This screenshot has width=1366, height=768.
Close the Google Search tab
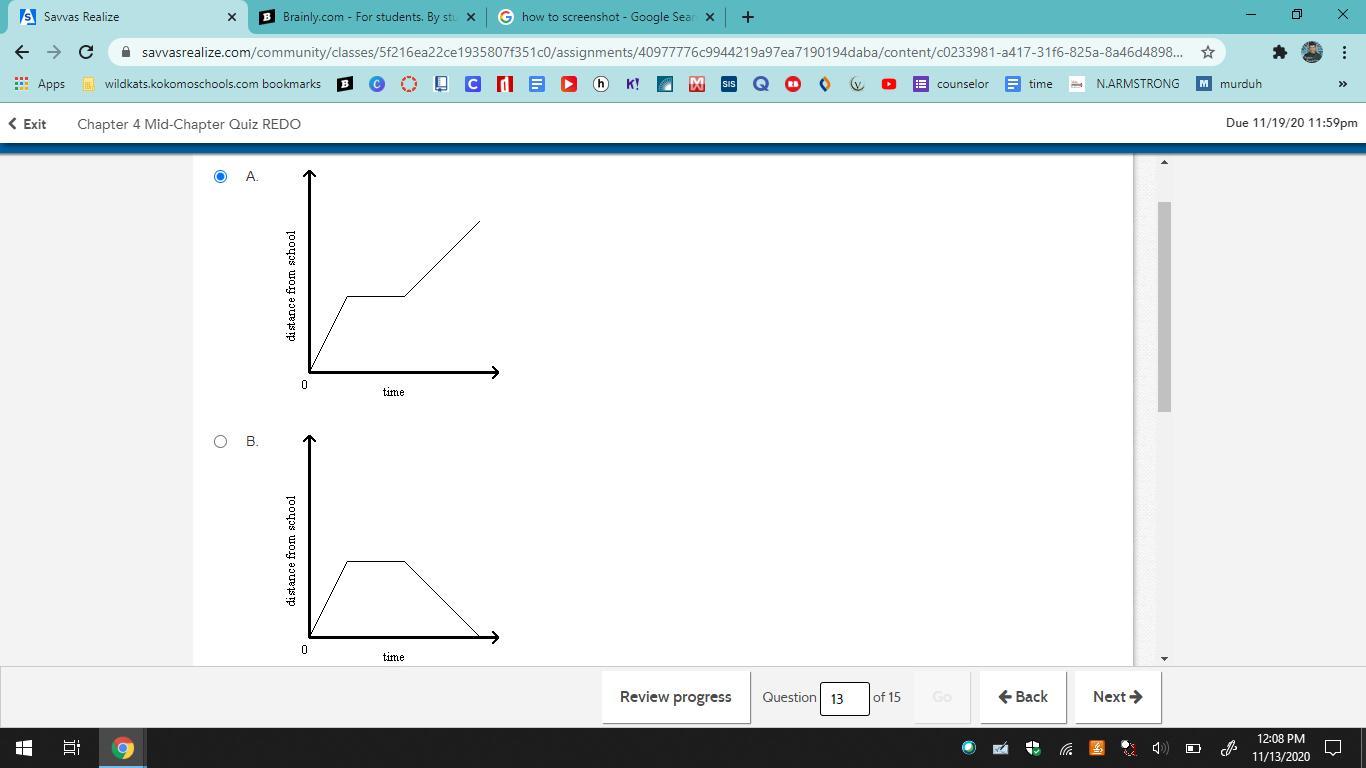pos(710,17)
